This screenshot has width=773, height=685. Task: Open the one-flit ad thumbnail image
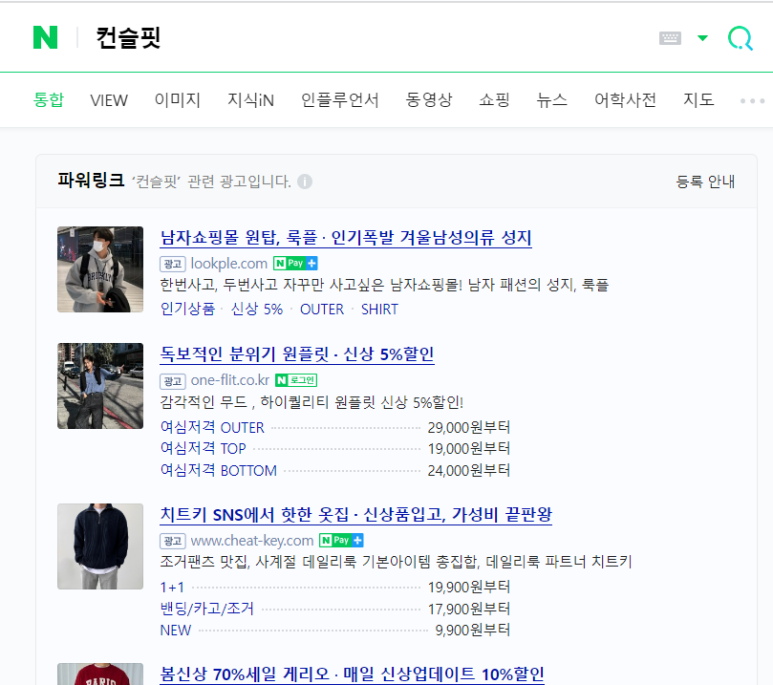(x=100, y=386)
